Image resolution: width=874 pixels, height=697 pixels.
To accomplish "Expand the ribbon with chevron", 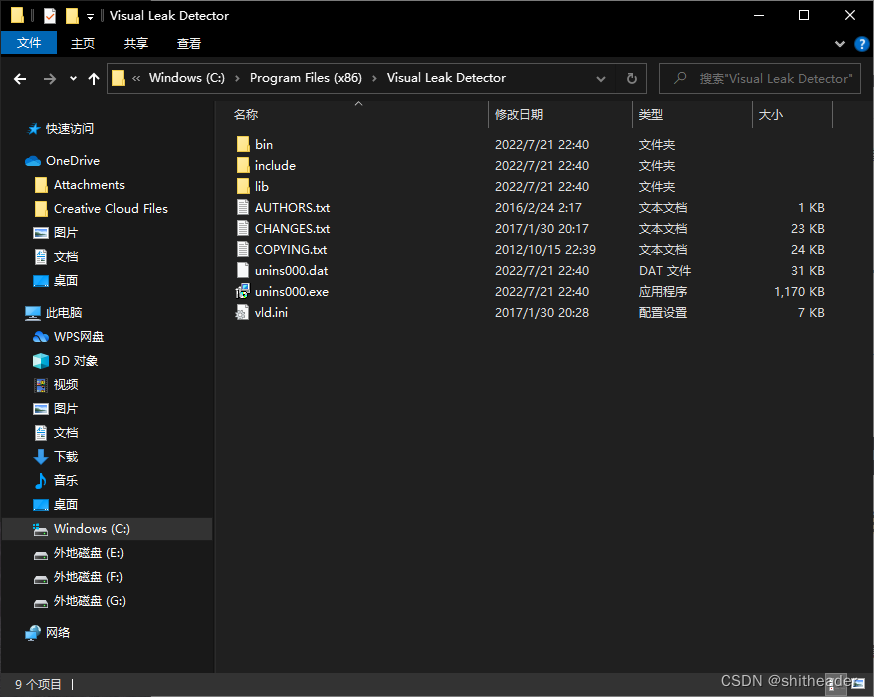I will (x=839, y=44).
